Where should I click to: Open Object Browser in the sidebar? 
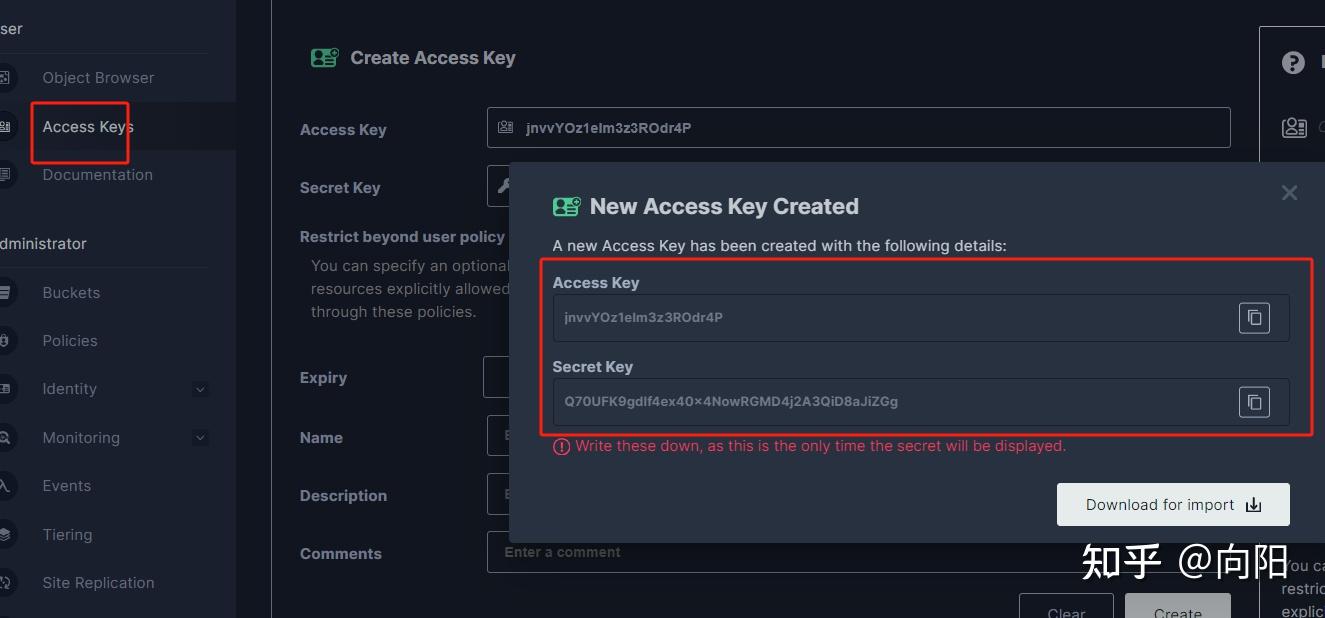pyautogui.click(x=98, y=78)
